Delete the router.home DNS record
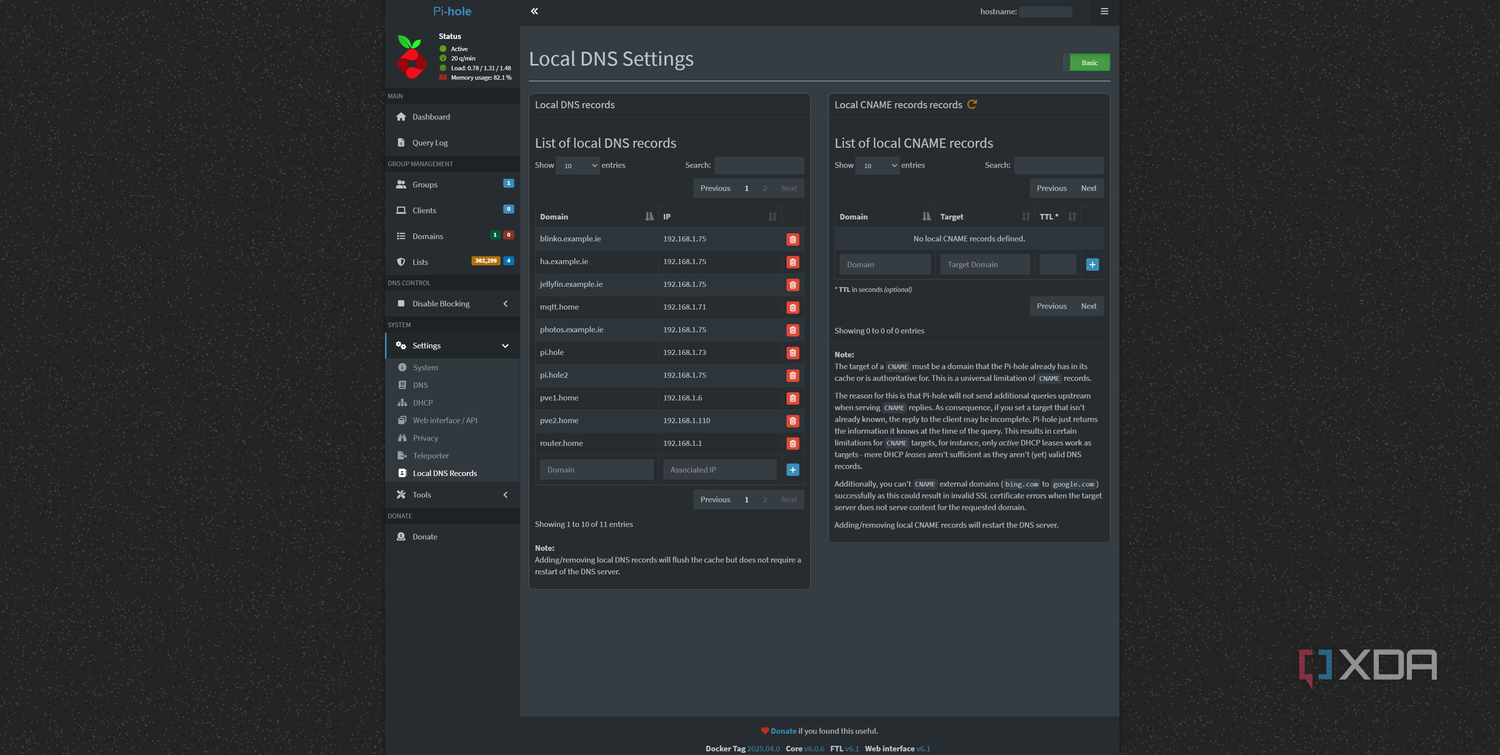The image size is (1500, 755). [792, 443]
